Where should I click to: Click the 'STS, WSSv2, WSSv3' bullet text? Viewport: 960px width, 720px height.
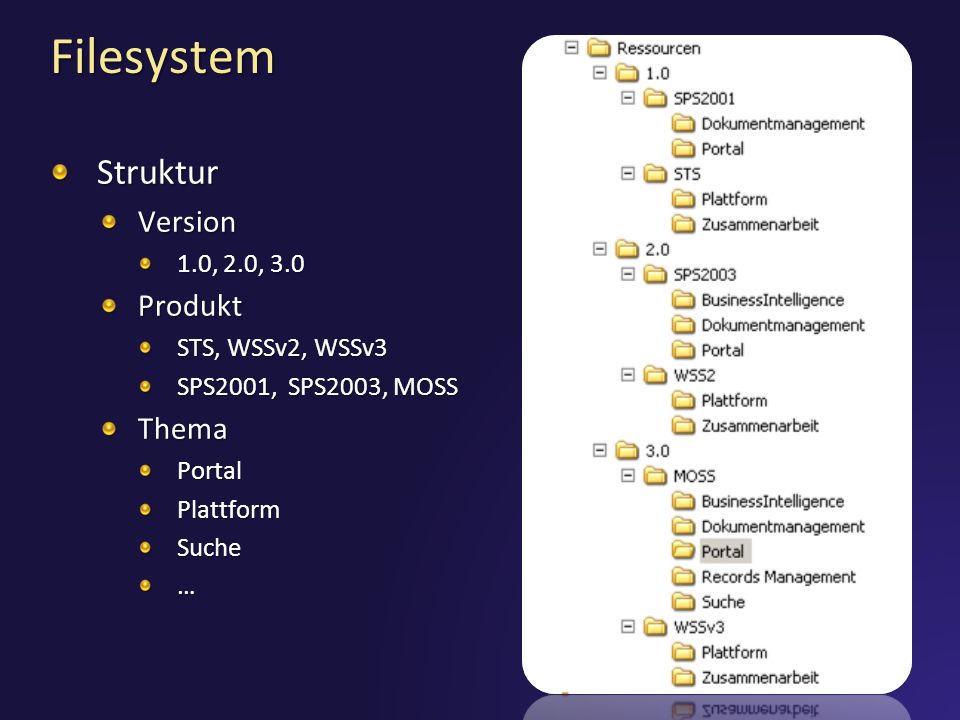coord(282,348)
